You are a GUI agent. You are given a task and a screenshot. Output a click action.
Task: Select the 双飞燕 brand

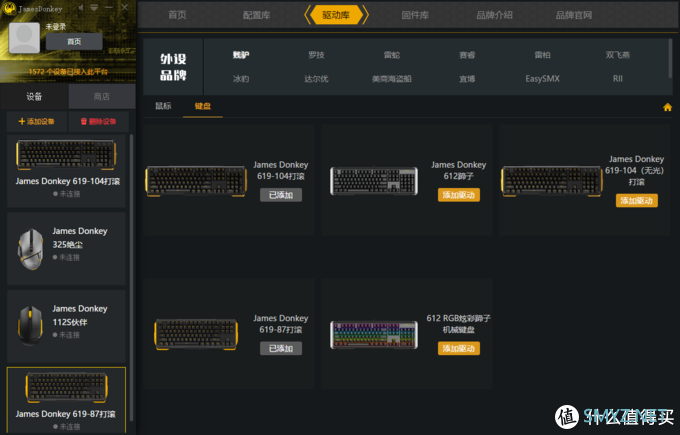pyautogui.click(x=618, y=55)
